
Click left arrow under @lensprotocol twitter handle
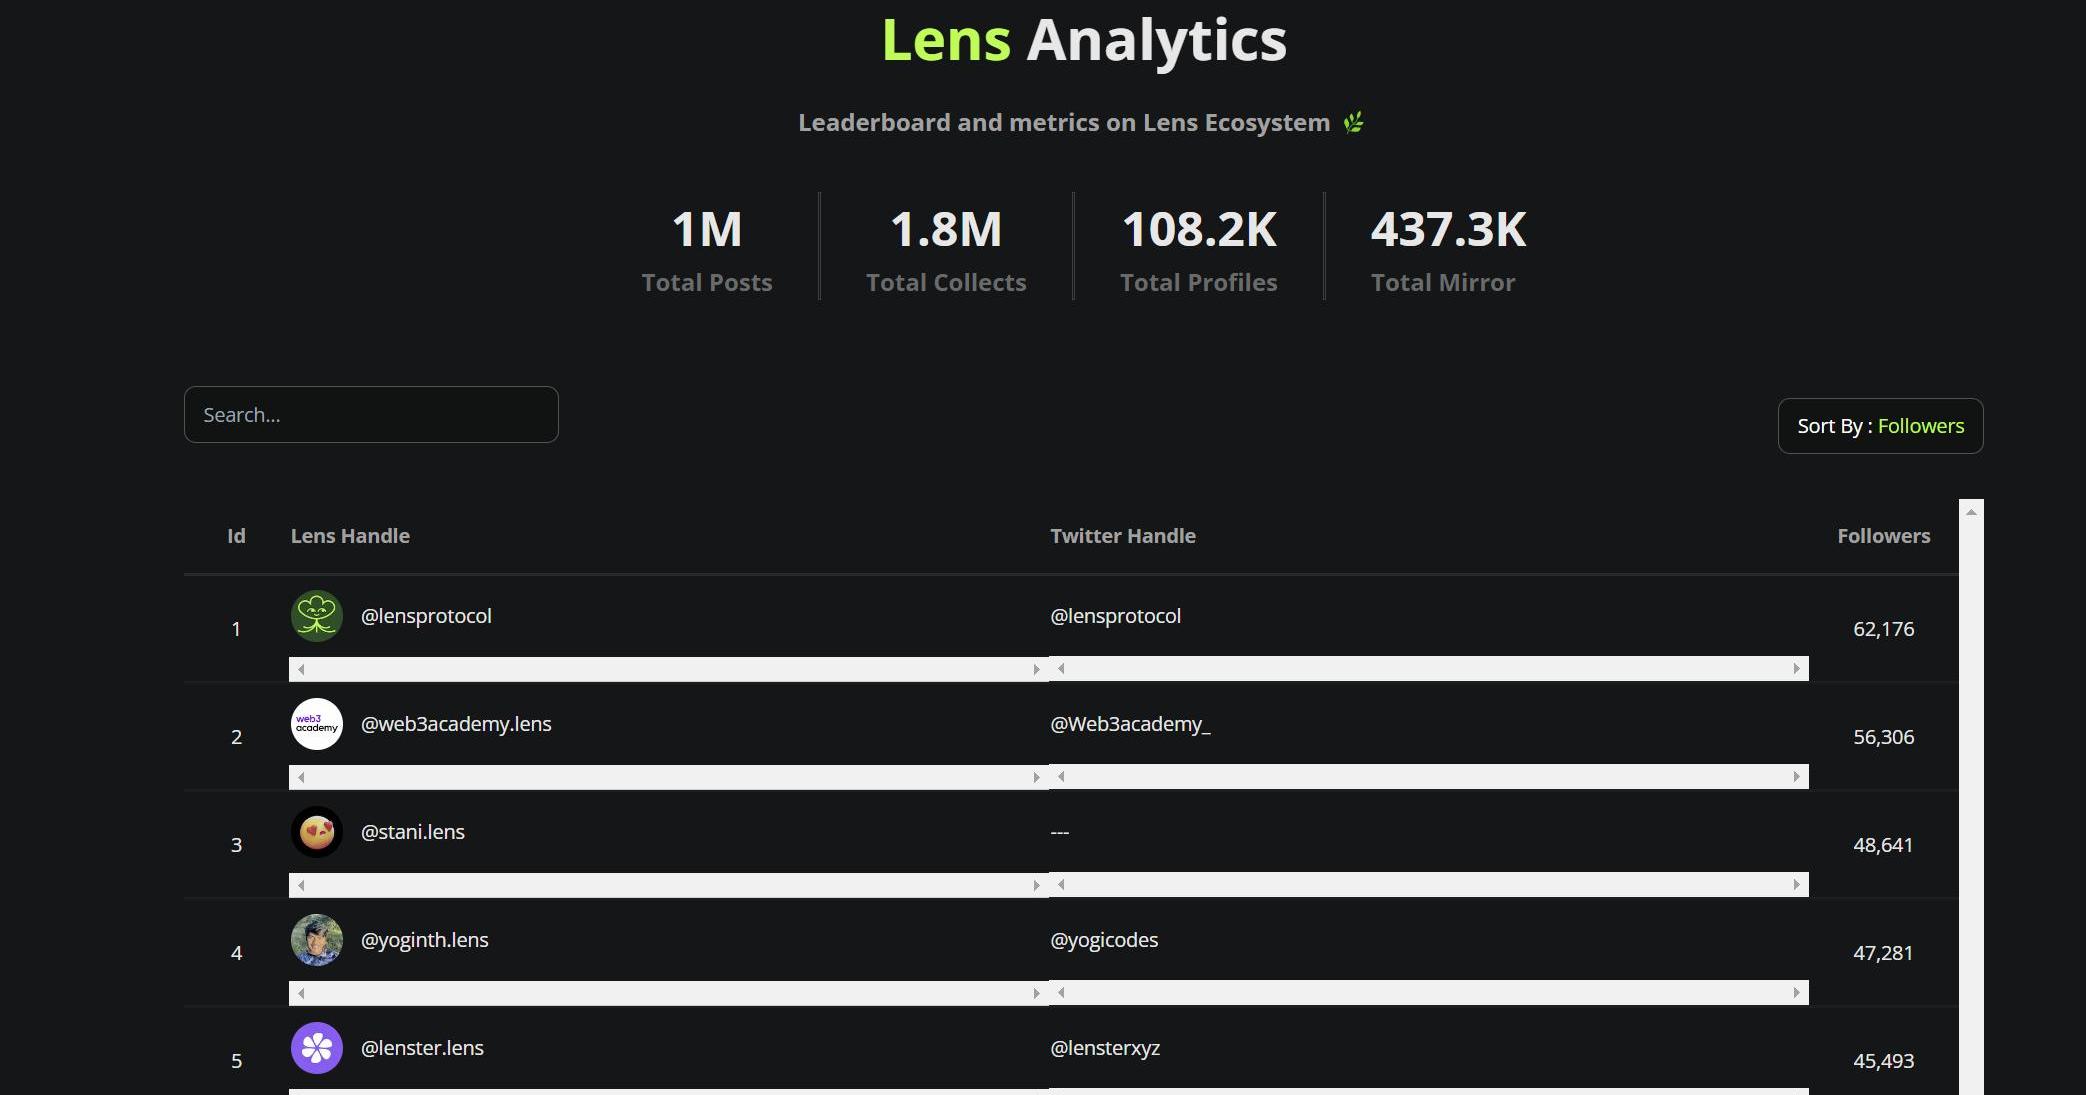(1061, 668)
